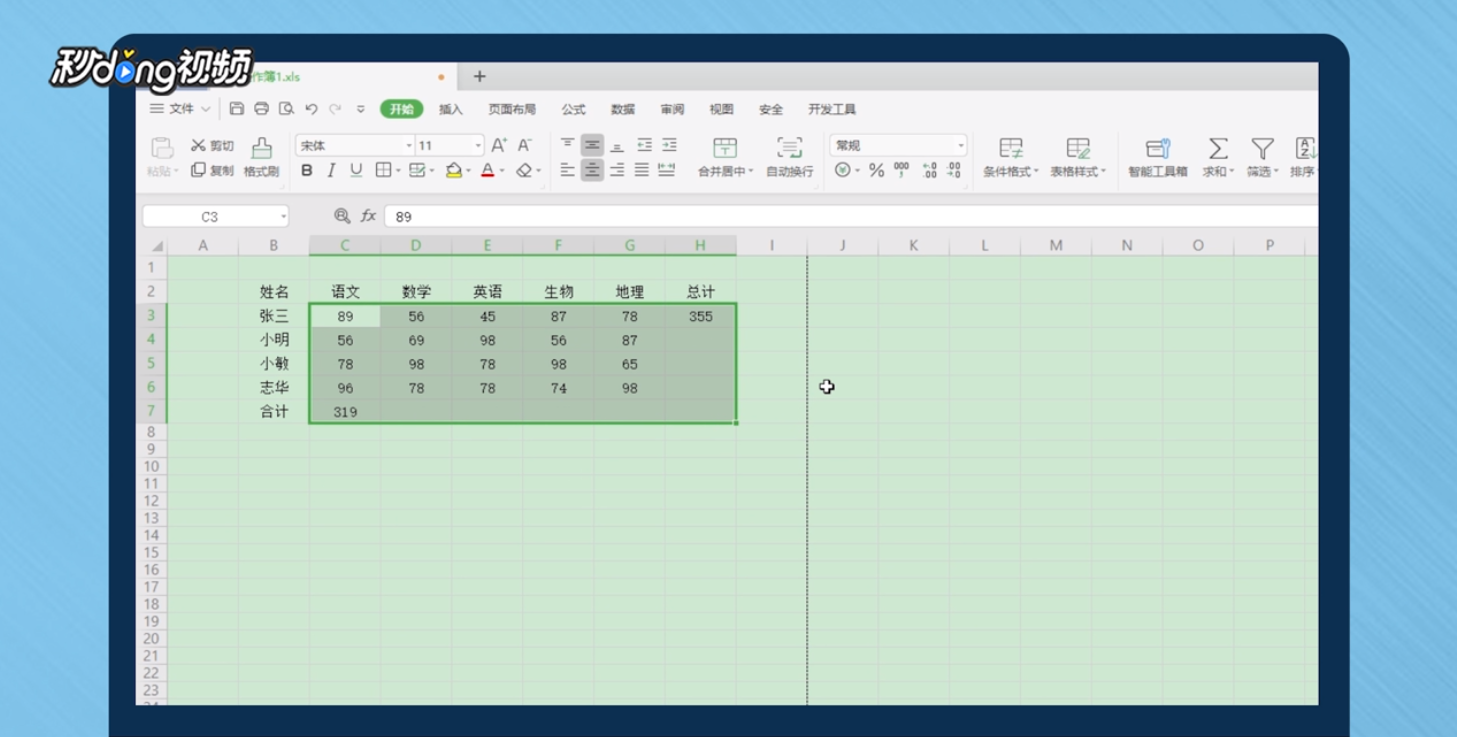The height and width of the screenshot is (737, 1457).
Task: Click the fx insert function icon
Action: coord(368,216)
